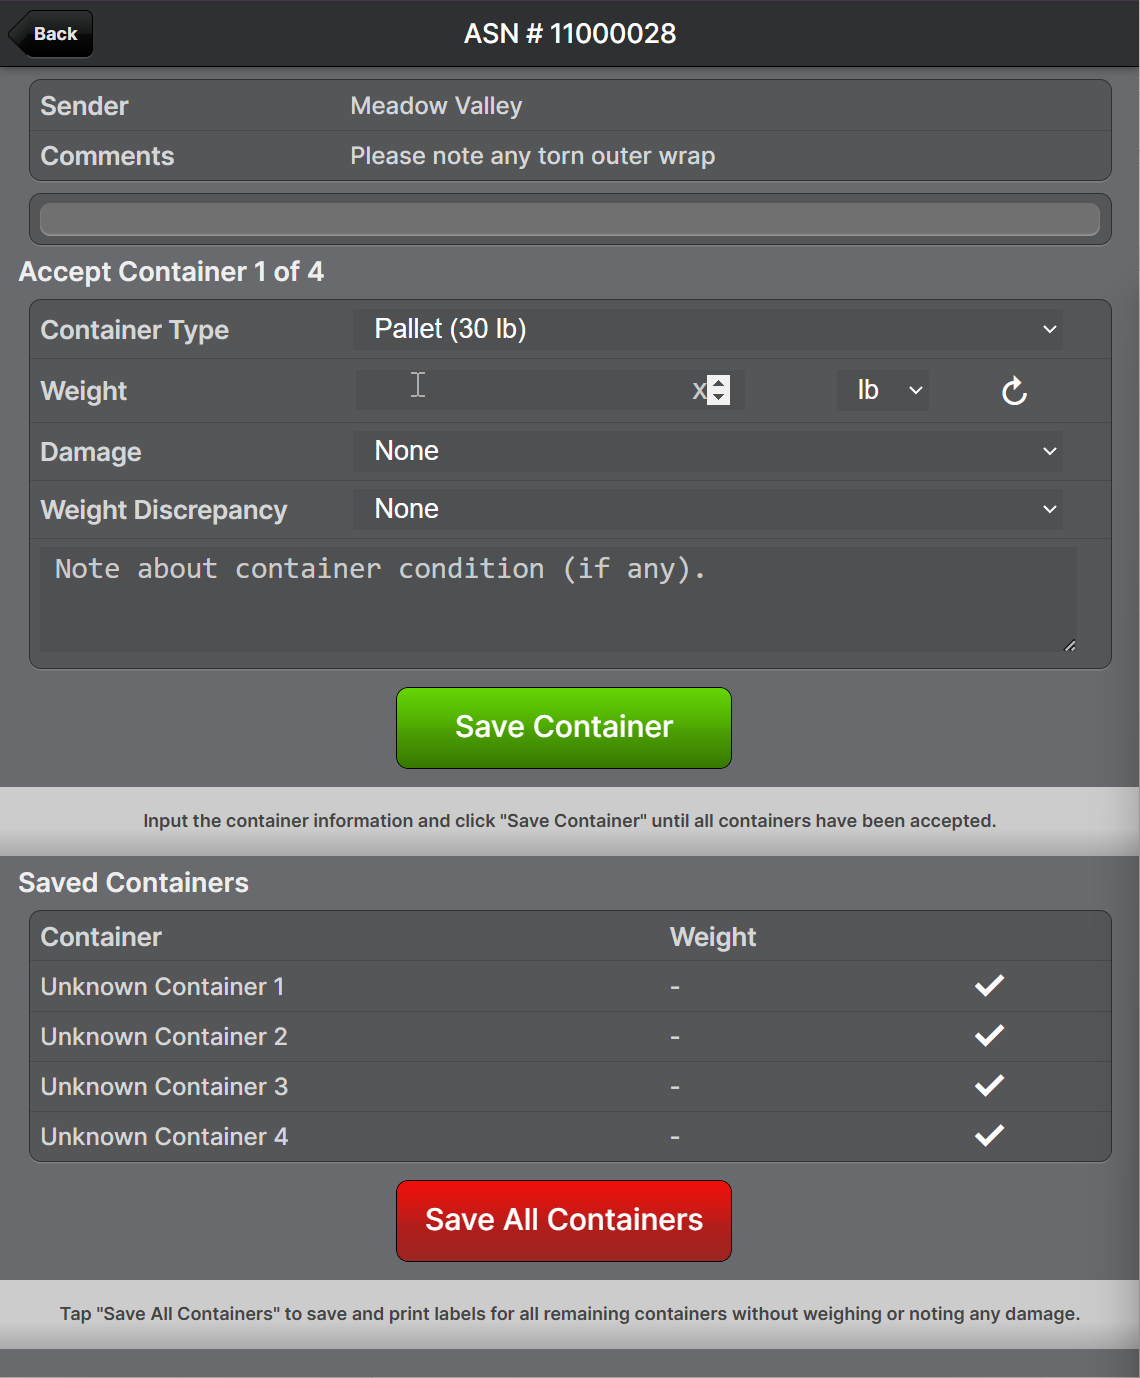Image resolution: width=1140 pixels, height=1378 pixels.
Task: Click the weight field spinner arrows
Action: click(719, 390)
